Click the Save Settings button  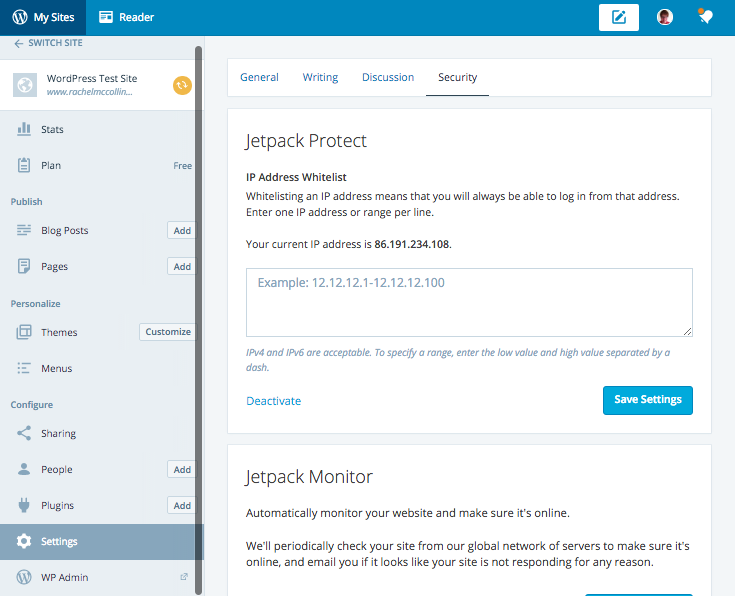[648, 400]
